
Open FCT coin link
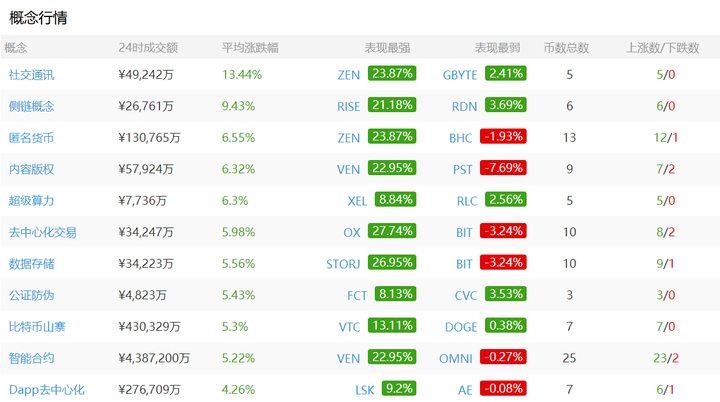coord(357,295)
